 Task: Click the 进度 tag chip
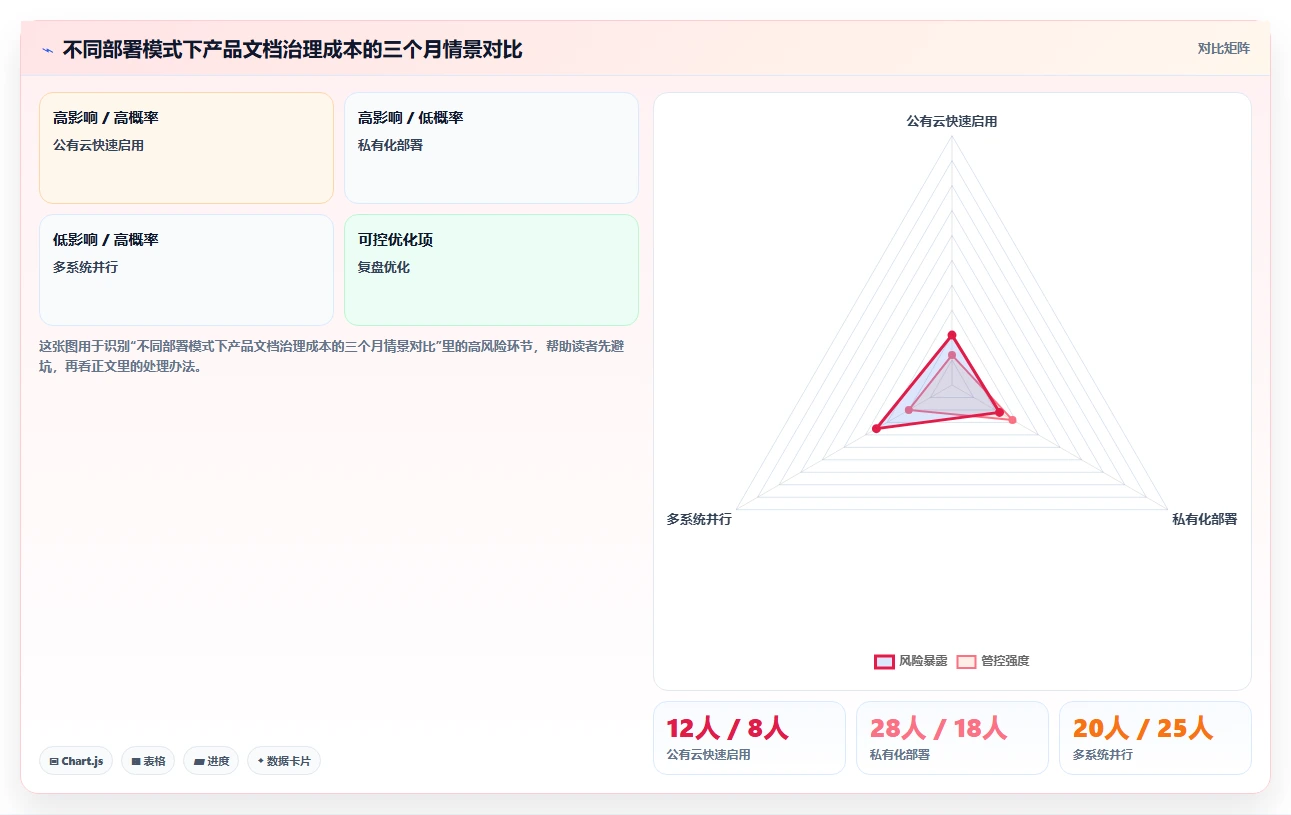pyautogui.click(x=211, y=761)
